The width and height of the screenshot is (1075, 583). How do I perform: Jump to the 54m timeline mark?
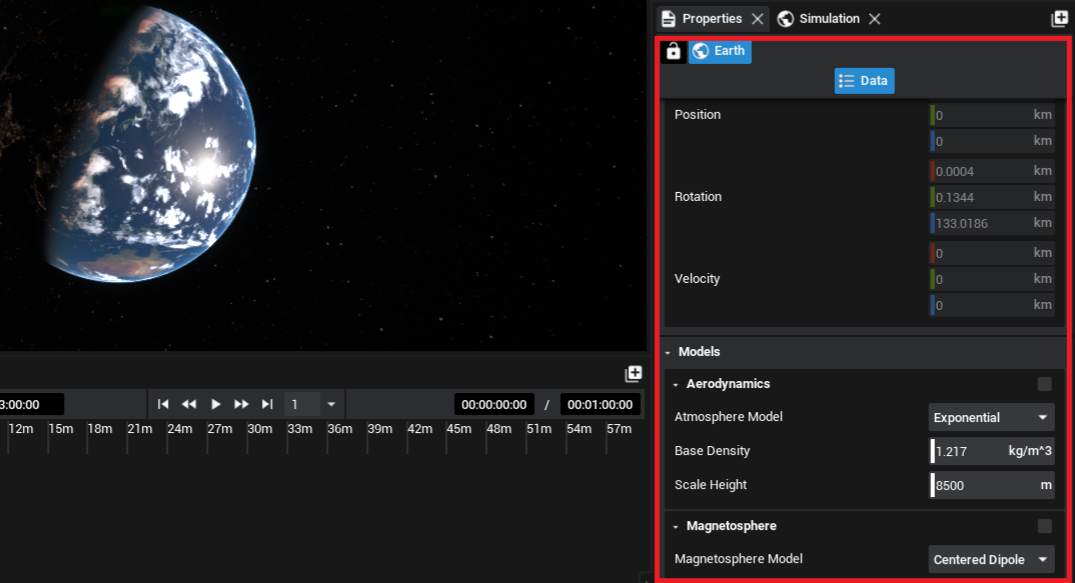579,429
